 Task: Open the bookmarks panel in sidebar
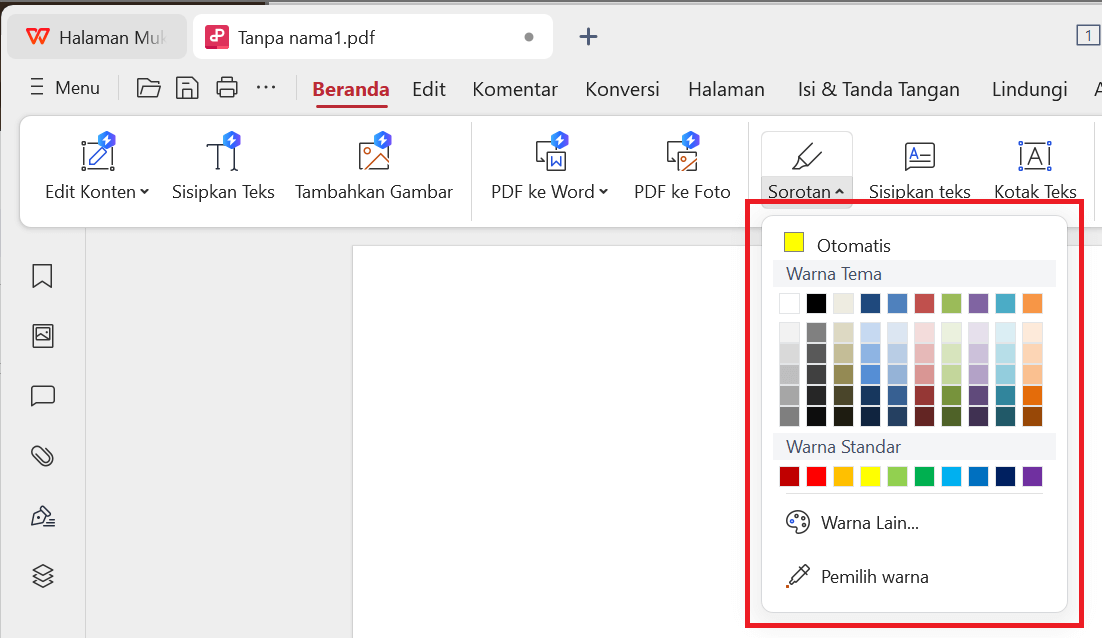pos(42,276)
